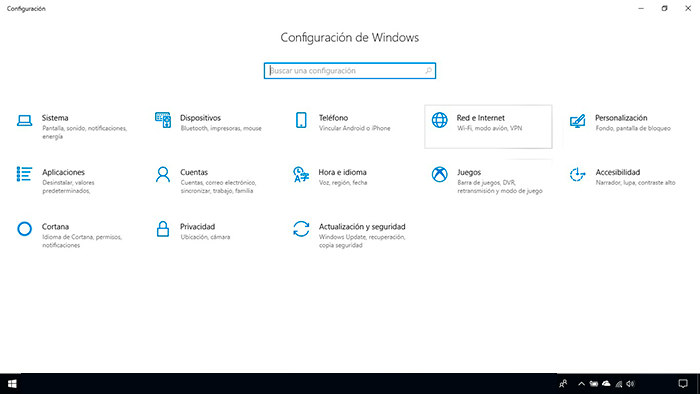Viewport: 700px width, 394px height.
Task: Open the Windows Start menu
Action: pyautogui.click(x=12, y=384)
